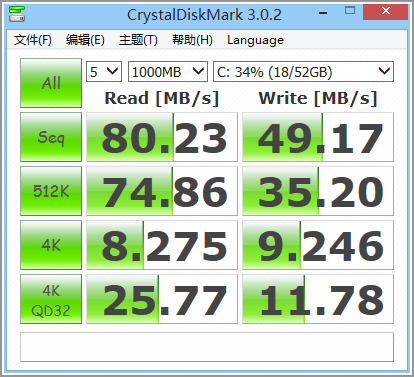Click the Read [MB/s] column header
Viewport: 414px width, 377px height.
tap(162, 98)
